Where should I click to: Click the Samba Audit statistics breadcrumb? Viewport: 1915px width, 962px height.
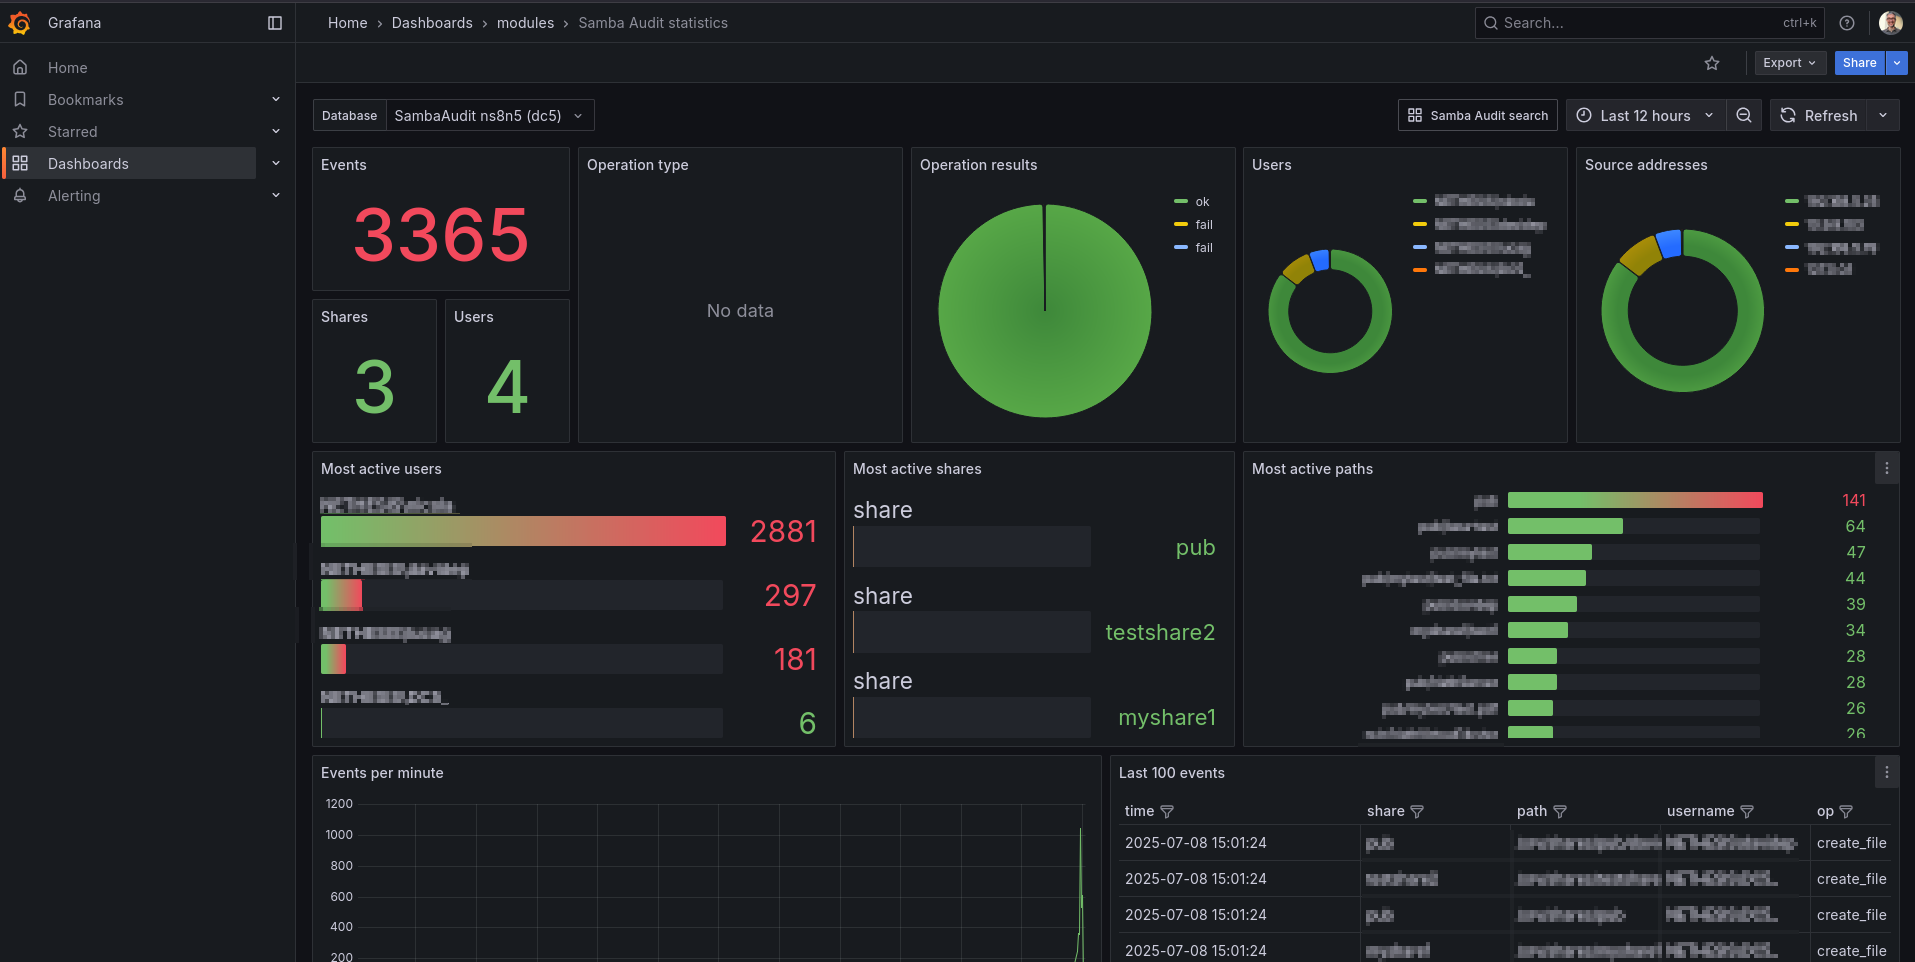pyautogui.click(x=653, y=23)
